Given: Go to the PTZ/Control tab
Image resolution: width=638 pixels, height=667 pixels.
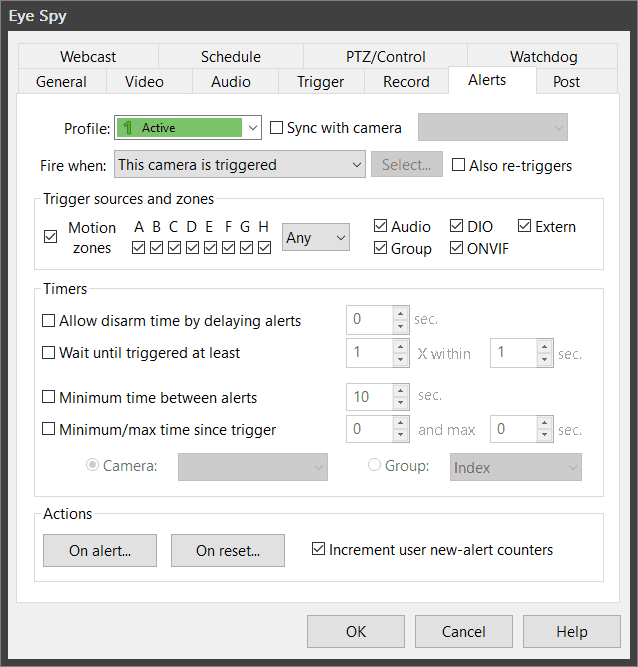Looking at the screenshot, I should pyautogui.click(x=385, y=56).
